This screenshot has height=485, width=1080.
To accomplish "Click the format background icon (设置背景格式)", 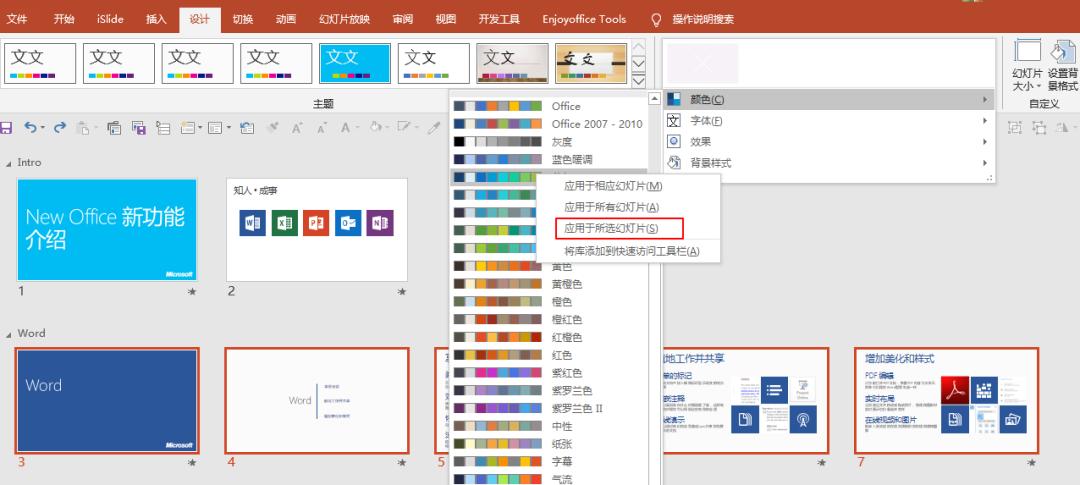I will click(1063, 52).
